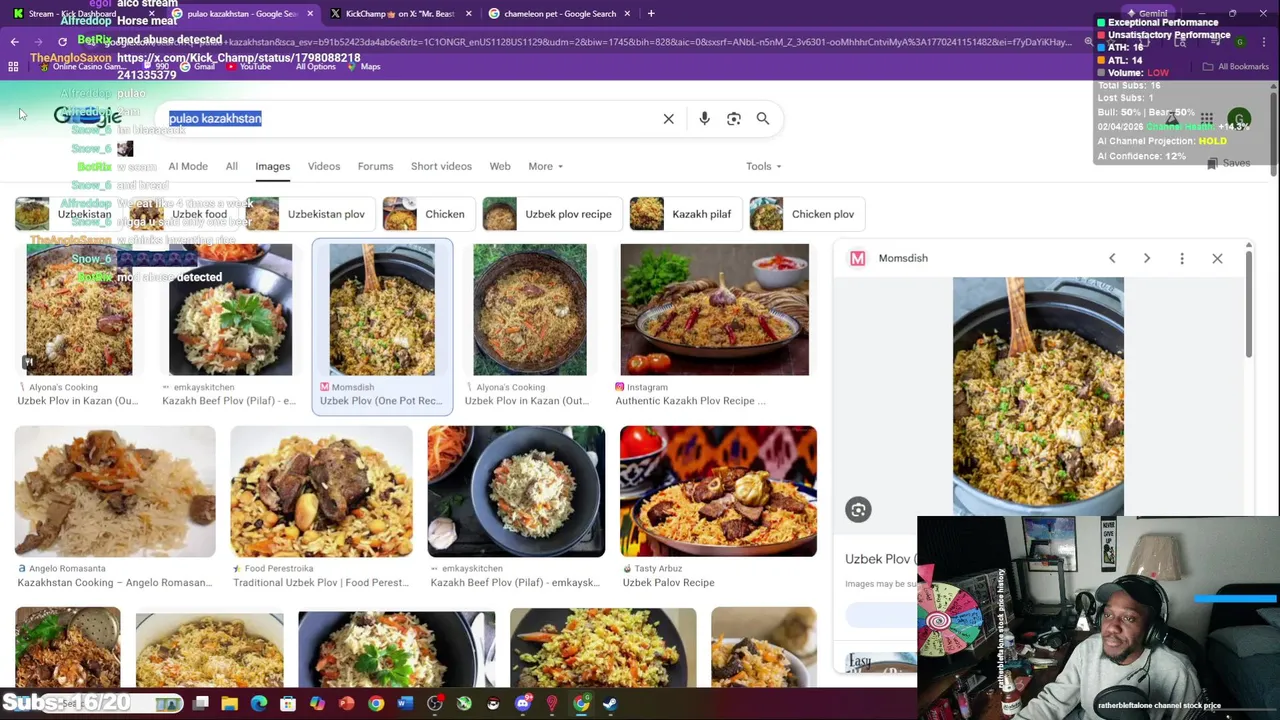Viewport: 1280px width, 720px height.
Task: Open Word from the taskbar
Action: click(405, 704)
